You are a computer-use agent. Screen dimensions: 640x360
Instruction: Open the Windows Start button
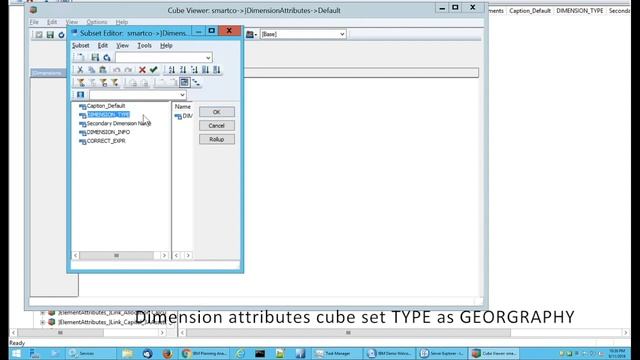16,353
